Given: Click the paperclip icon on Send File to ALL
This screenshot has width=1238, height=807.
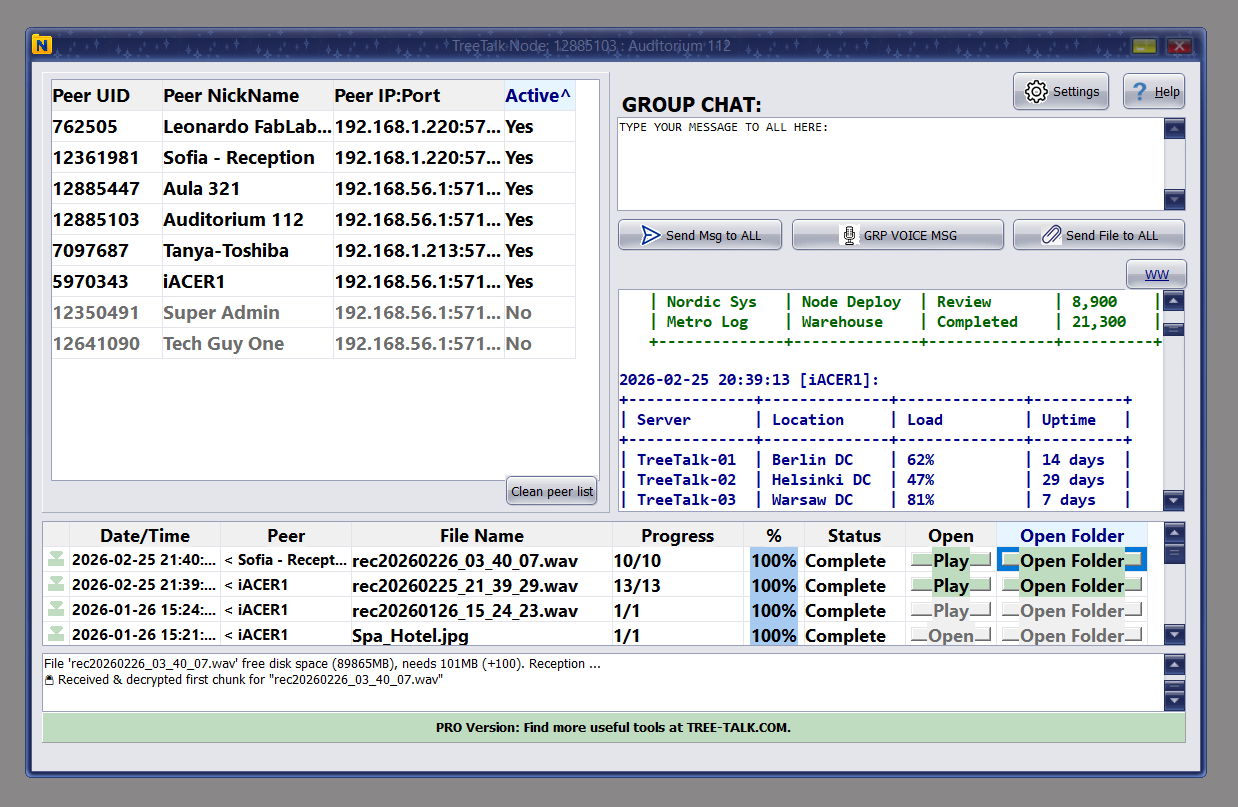Looking at the screenshot, I should coord(1051,234).
